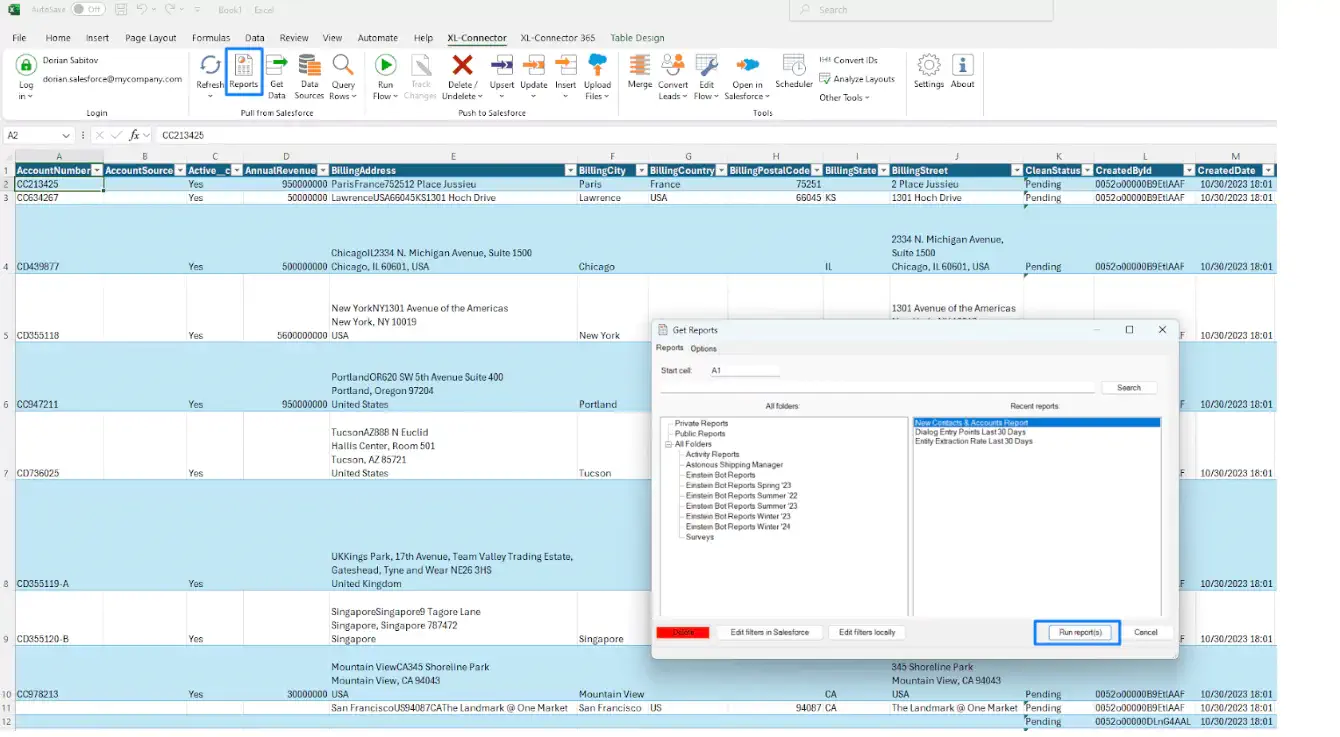
Task: Select the Surveys folder
Action: (x=700, y=537)
